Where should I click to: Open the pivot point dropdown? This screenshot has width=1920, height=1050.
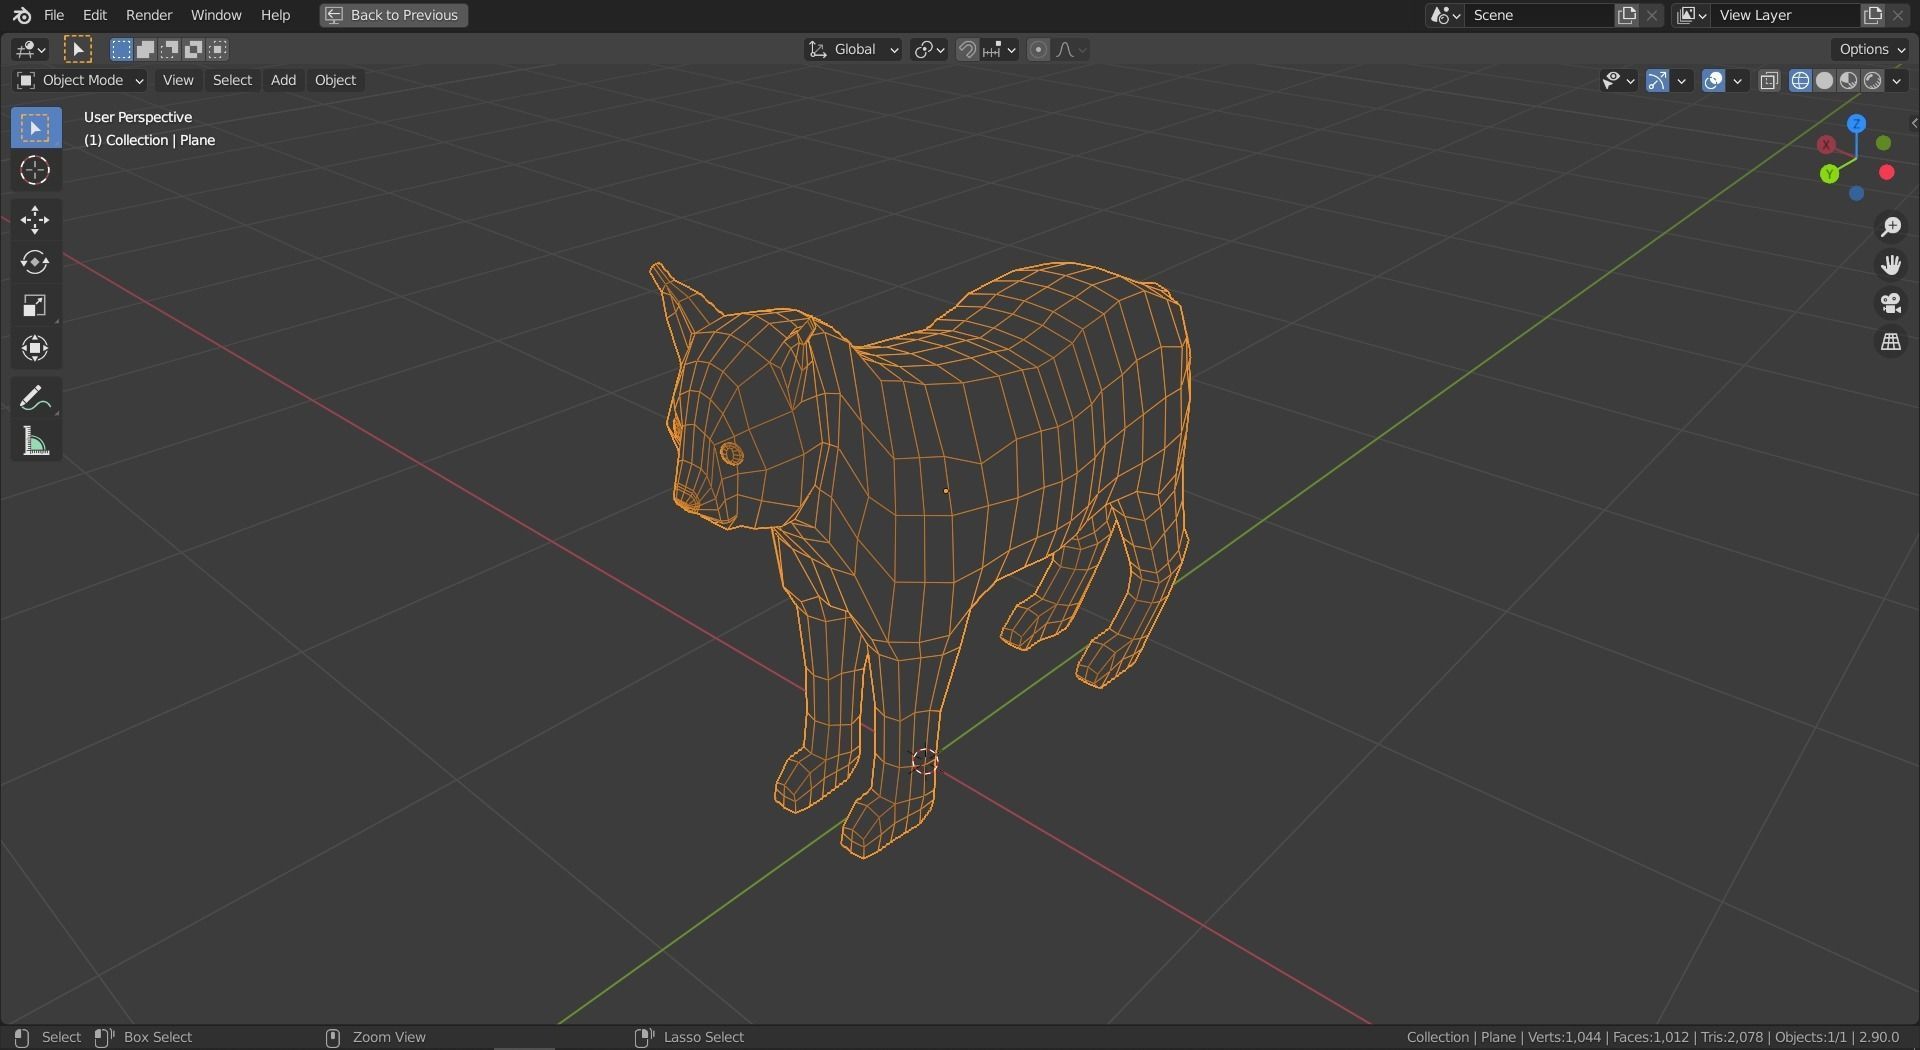pos(929,50)
